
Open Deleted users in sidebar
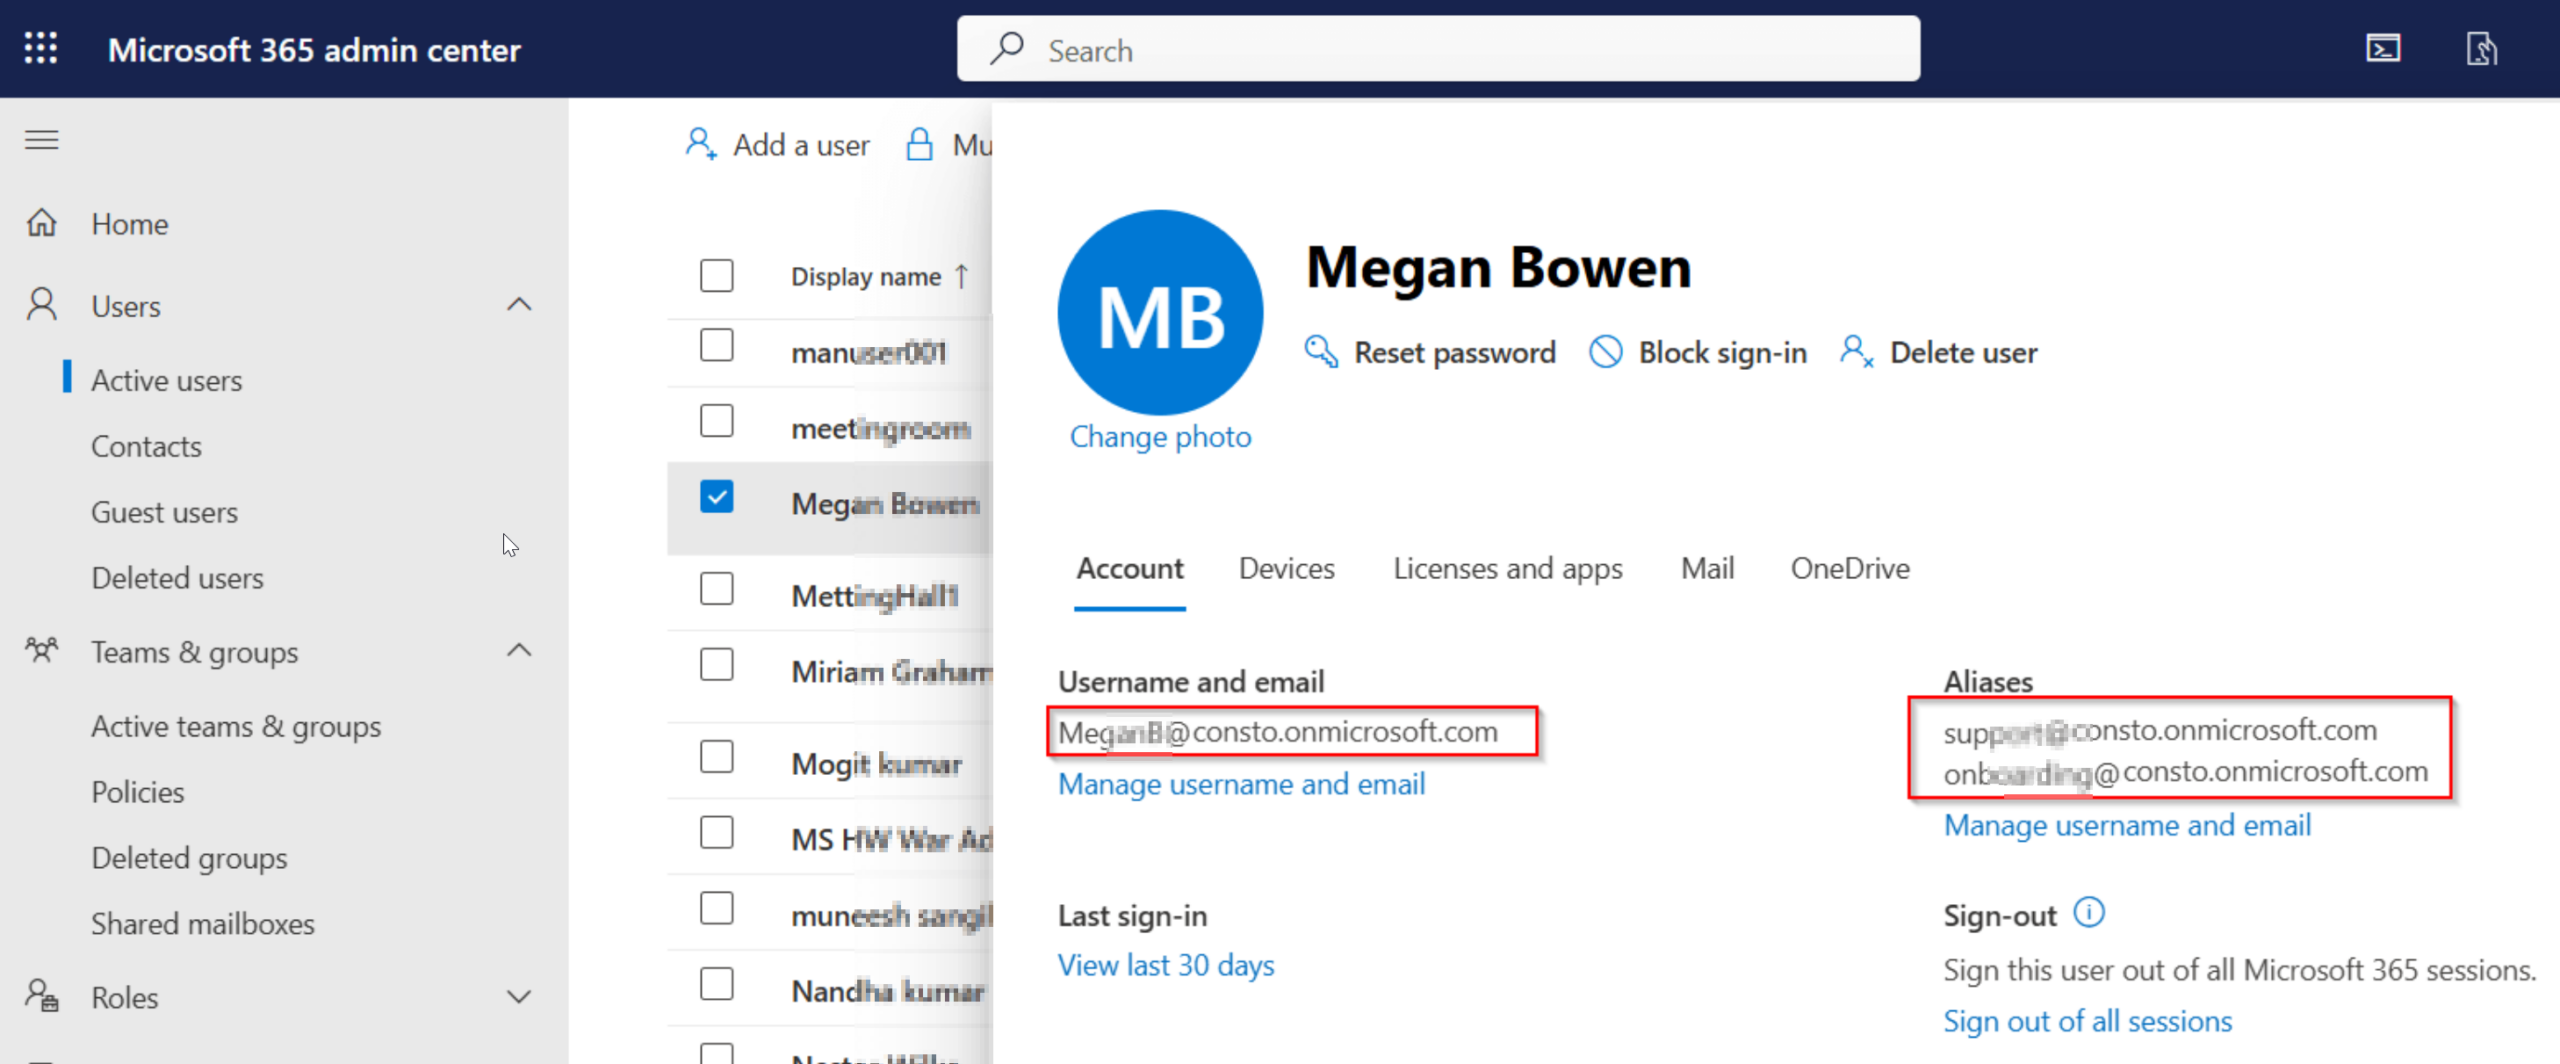click(x=178, y=578)
